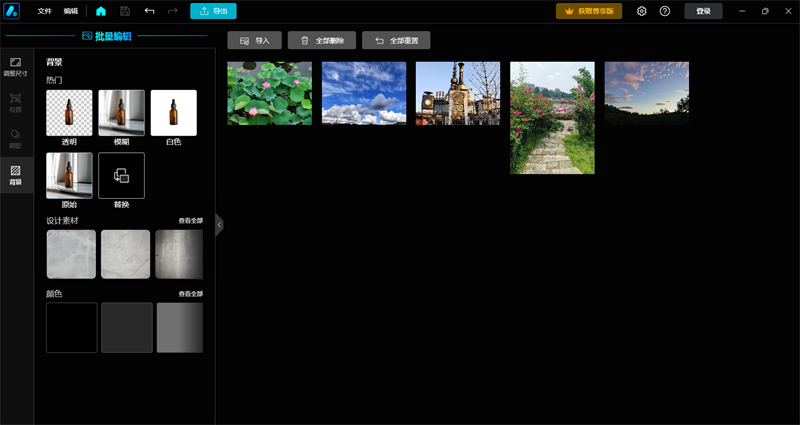
Task: Click the 设计素材 section label
Action: coord(62,220)
